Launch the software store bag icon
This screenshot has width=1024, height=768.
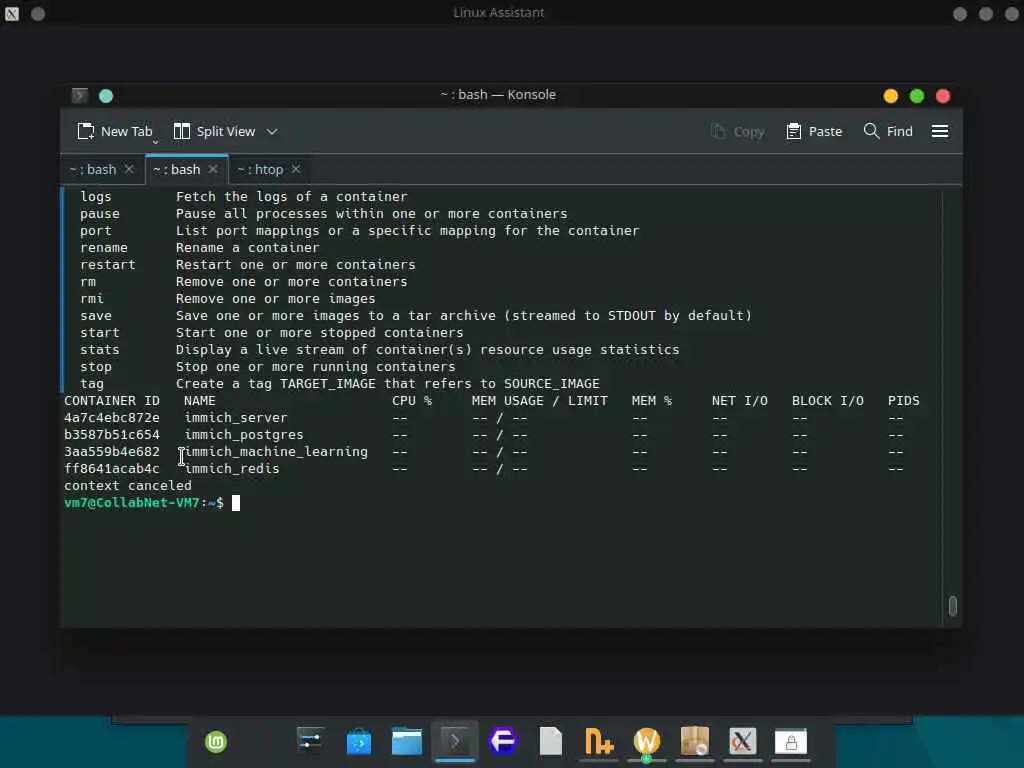pos(359,741)
